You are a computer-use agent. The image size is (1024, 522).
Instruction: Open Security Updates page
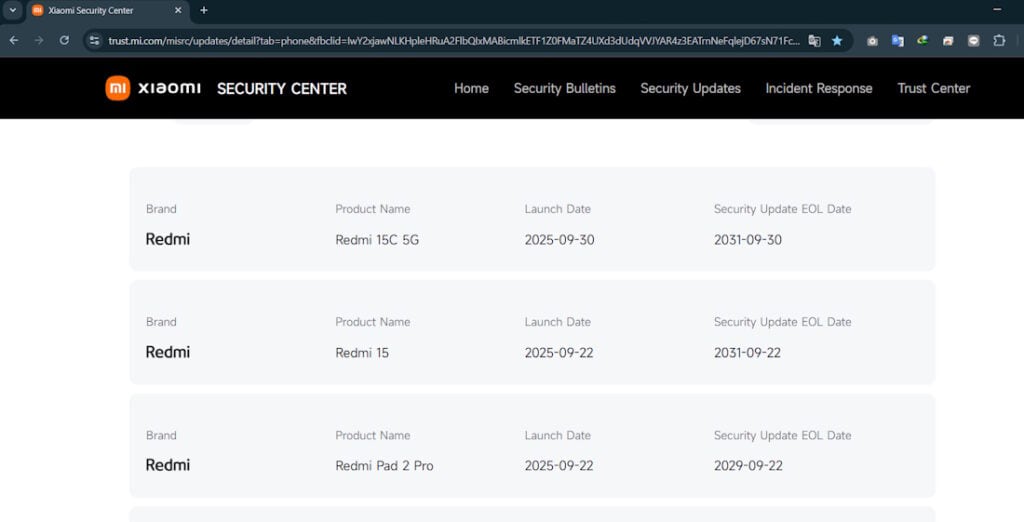690,88
